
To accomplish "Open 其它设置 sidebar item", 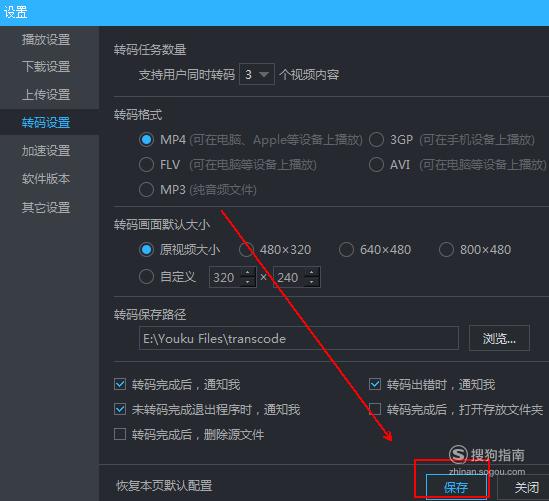I will 46,207.
